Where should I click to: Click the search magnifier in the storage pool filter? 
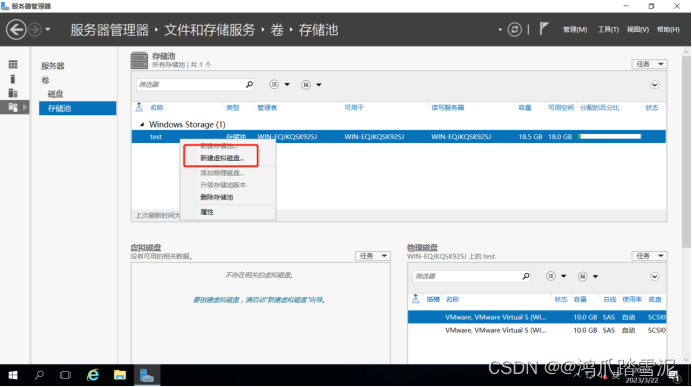249,84
